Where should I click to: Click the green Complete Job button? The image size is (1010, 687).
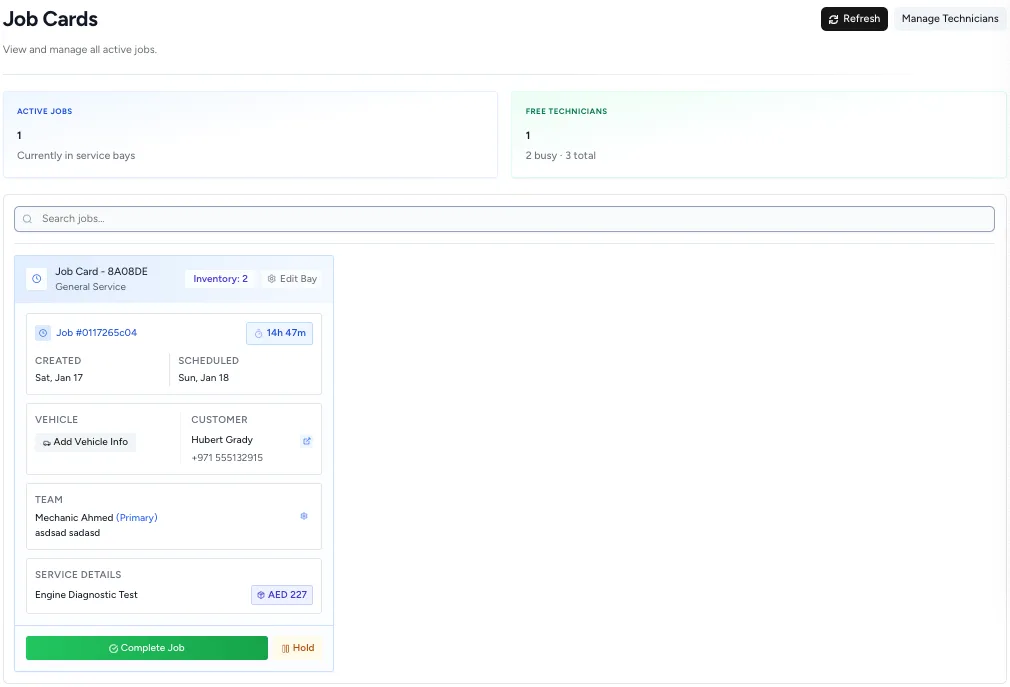coord(147,648)
